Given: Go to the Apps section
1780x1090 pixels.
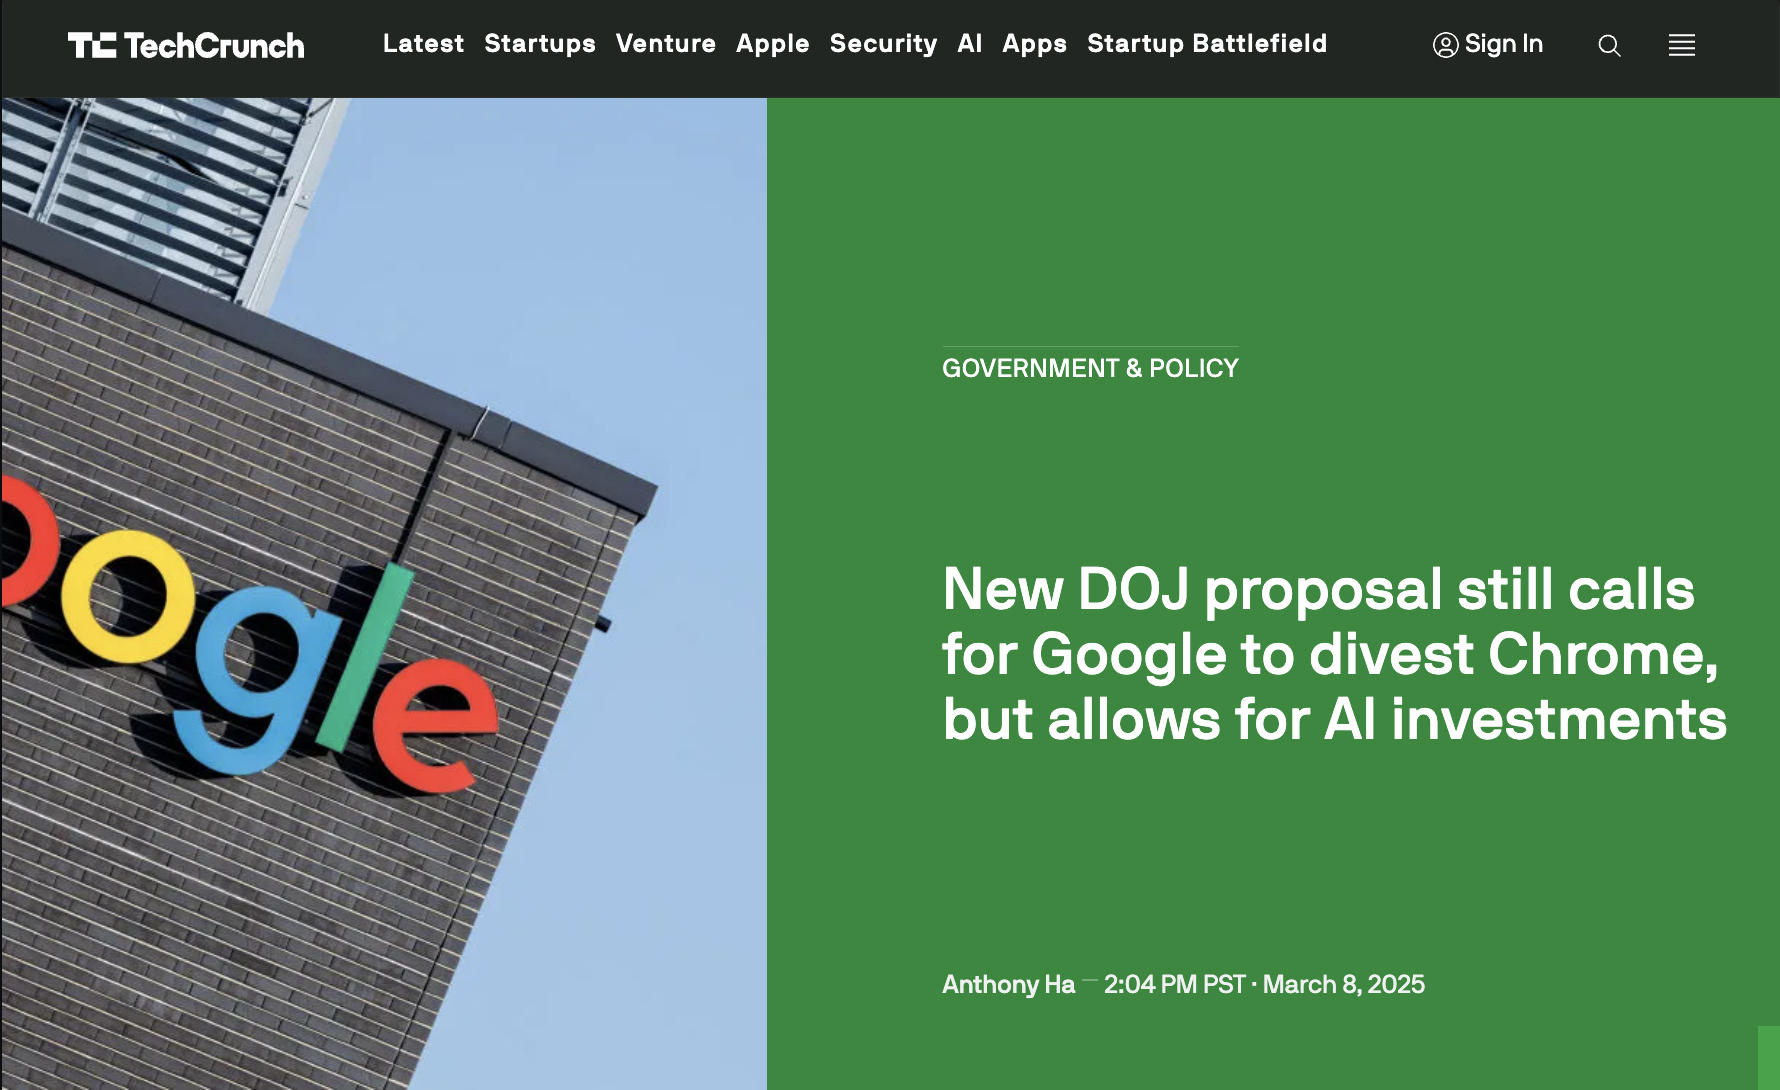Looking at the screenshot, I should pyautogui.click(x=1035, y=44).
